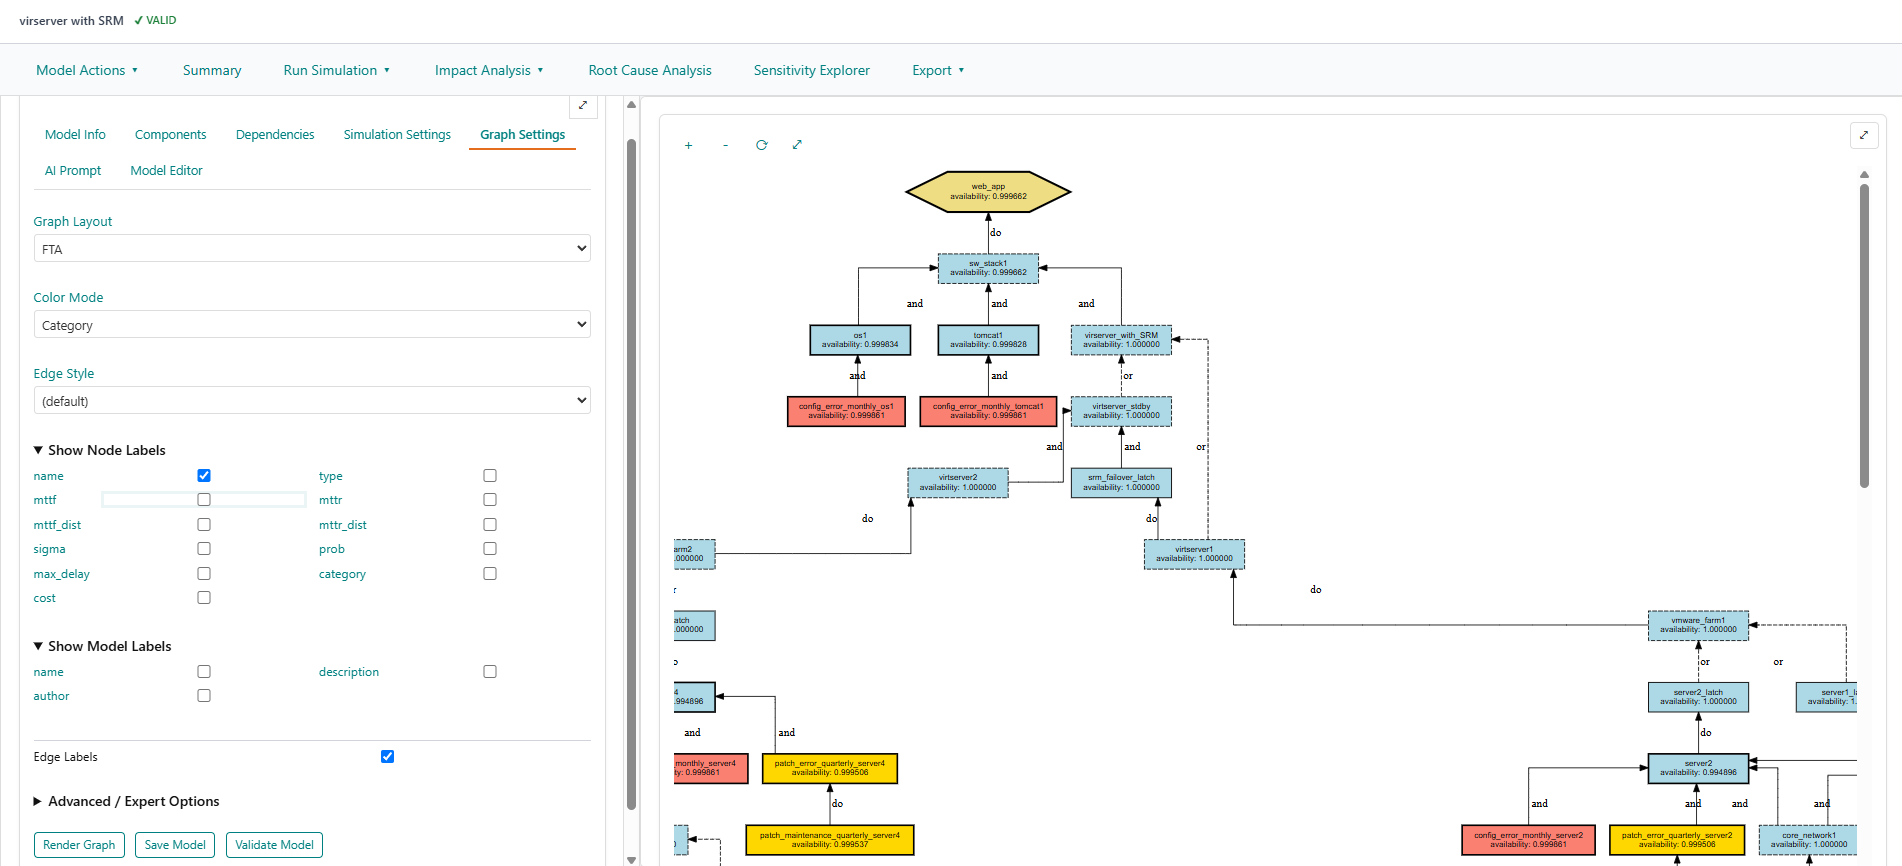The width and height of the screenshot is (1902, 866).
Task: Click the web_app hexagon node
Action: (x=987, y=192)
